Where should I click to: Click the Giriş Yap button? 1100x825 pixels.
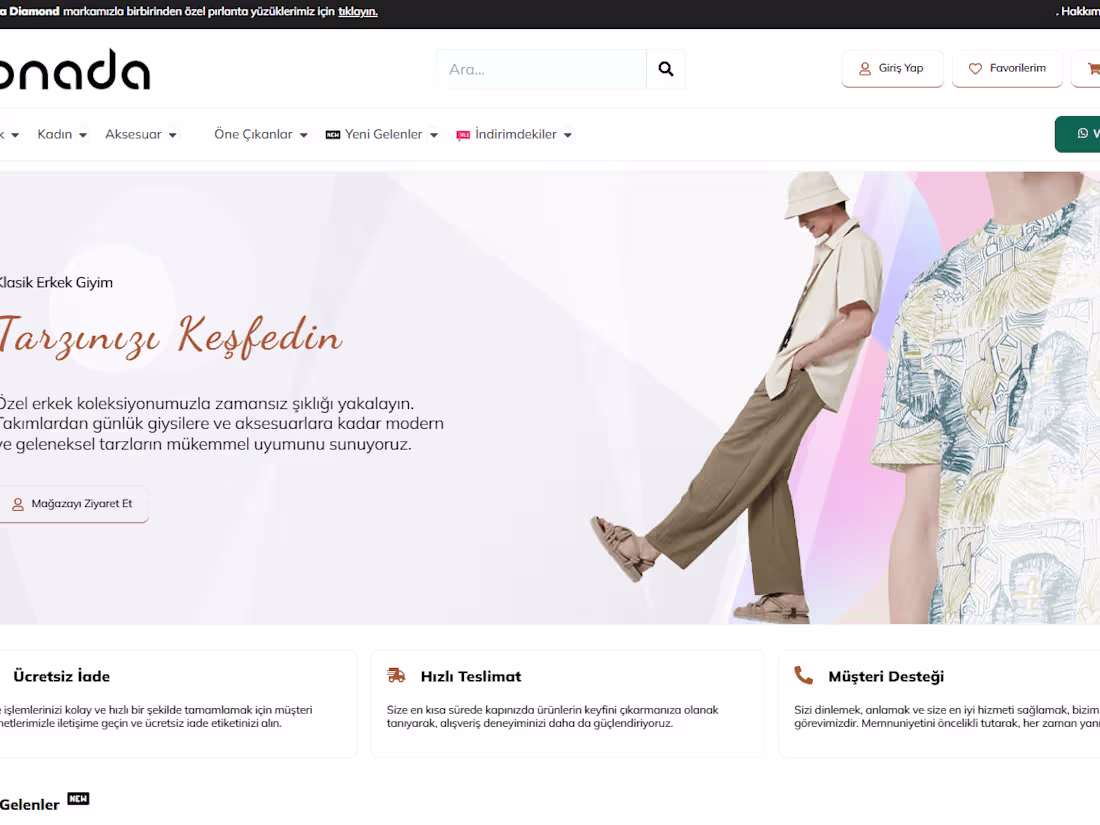click(x=892, y=69)
